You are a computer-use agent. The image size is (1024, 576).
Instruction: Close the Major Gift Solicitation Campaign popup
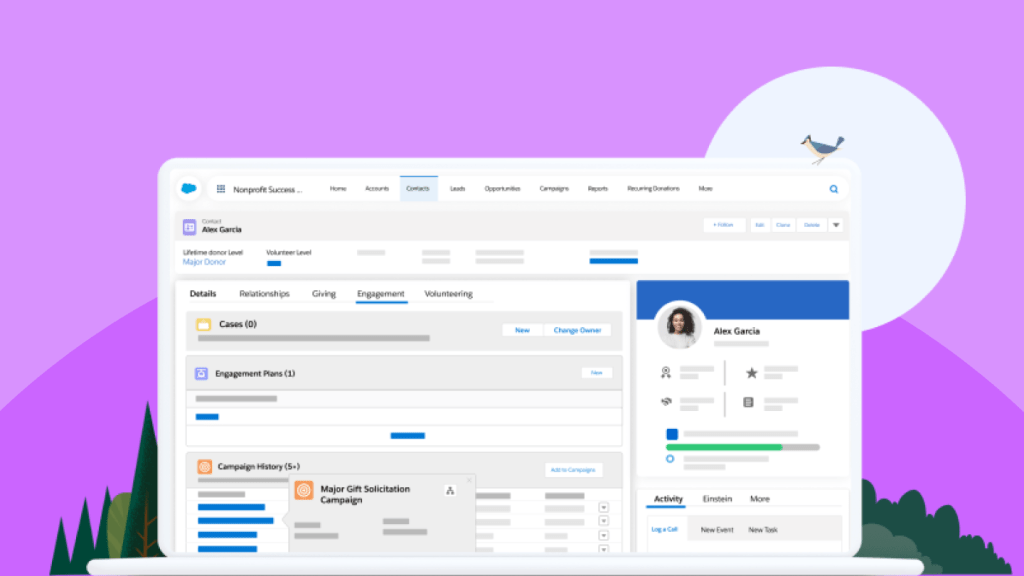(x=469, y=481)
